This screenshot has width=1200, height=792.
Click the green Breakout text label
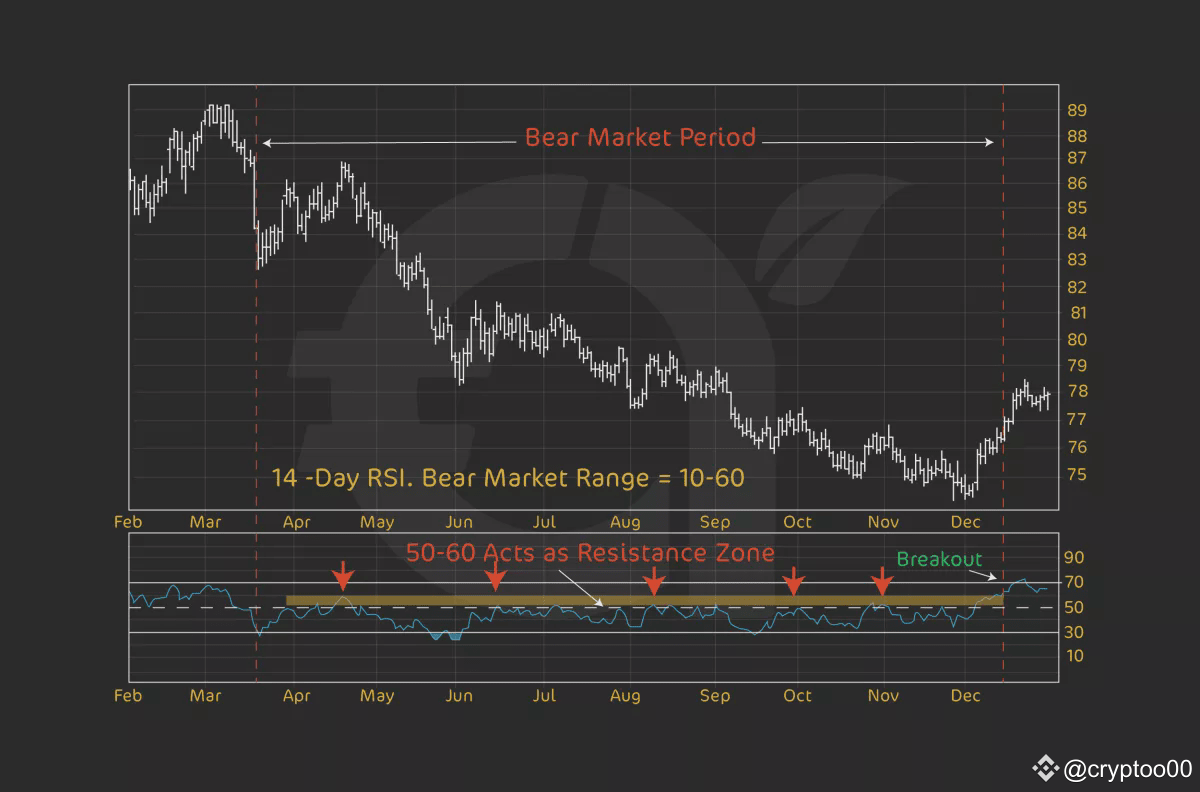pyautogui.click(x=940, y=560)
